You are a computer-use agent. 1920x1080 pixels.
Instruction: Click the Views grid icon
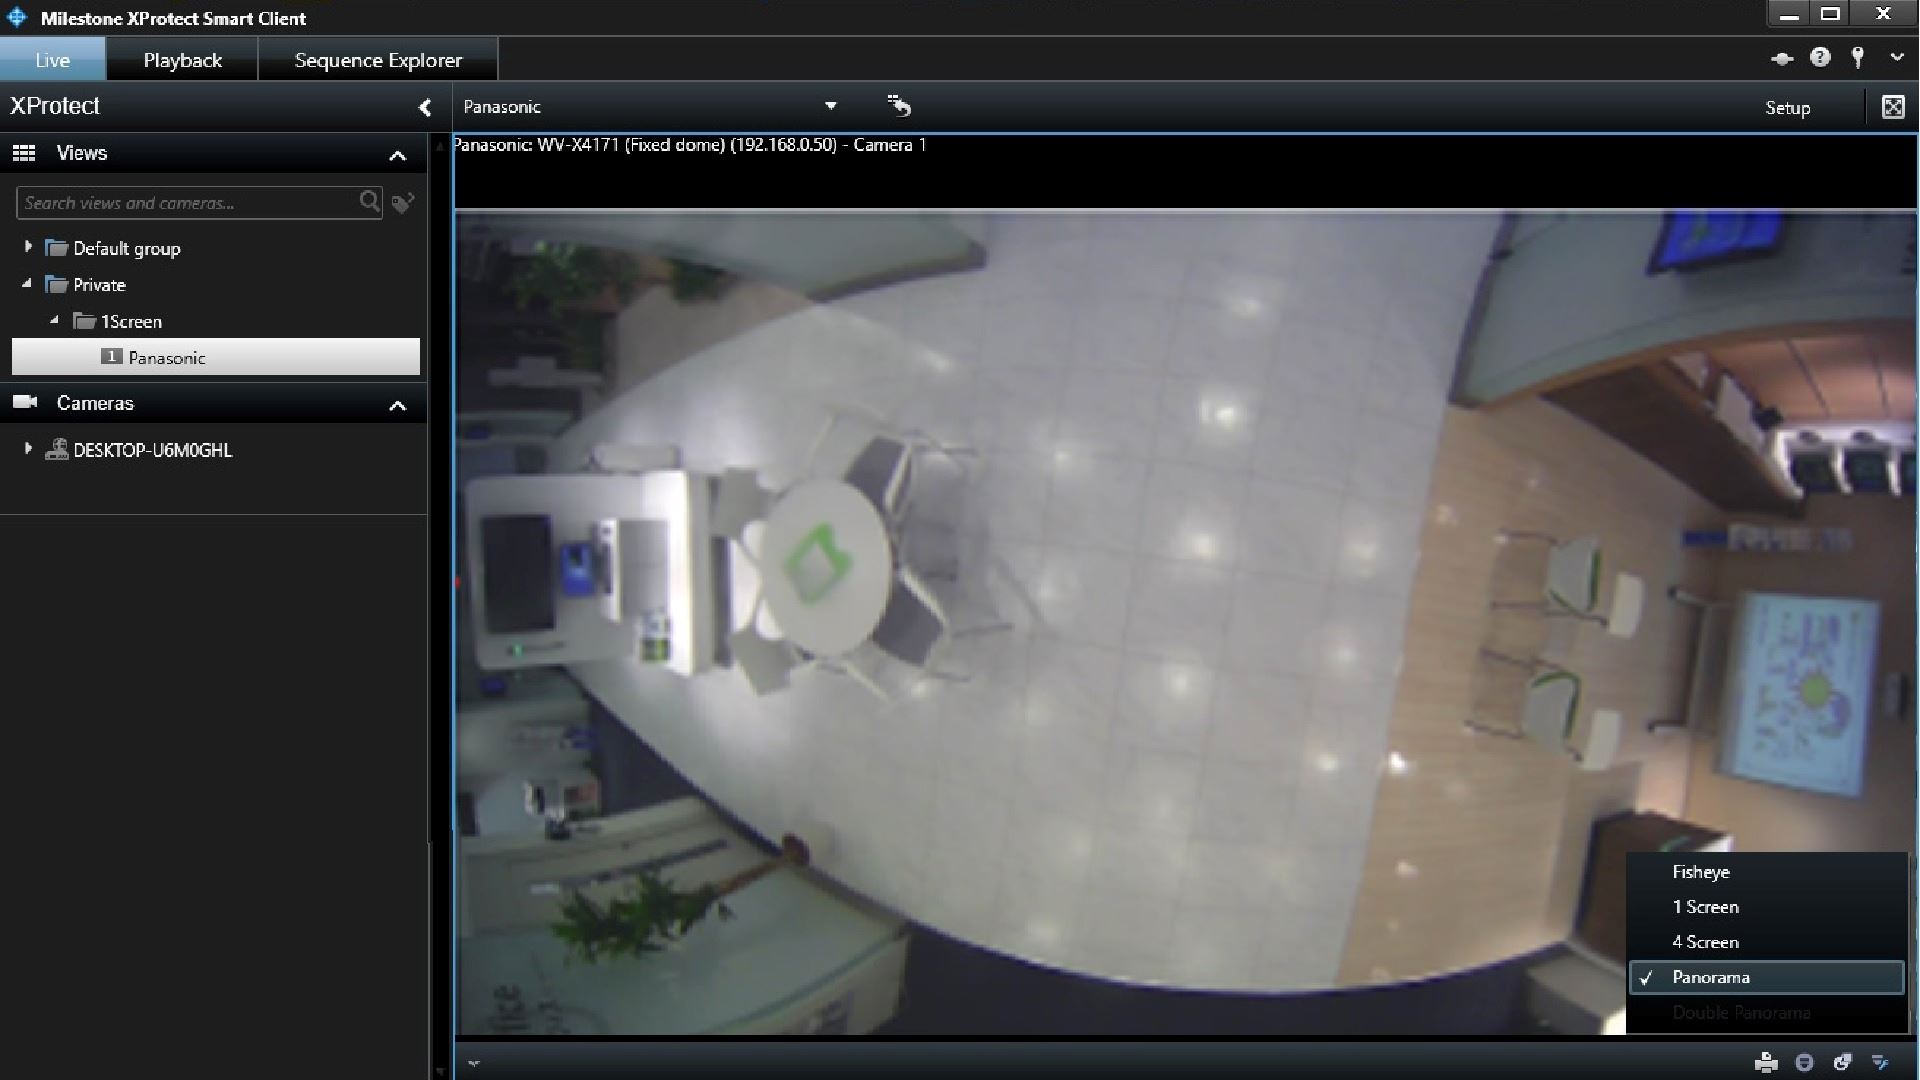(x=24, y=153)
